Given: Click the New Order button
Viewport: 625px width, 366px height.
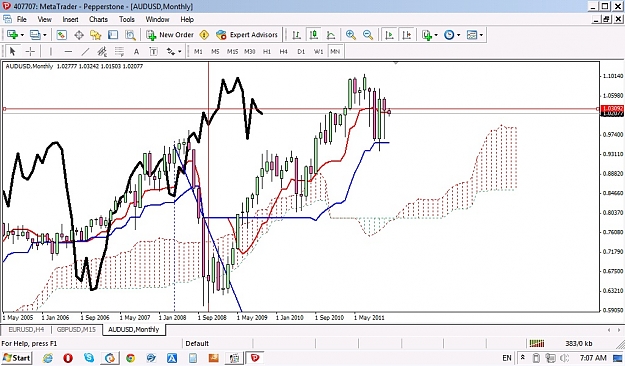Looking at the screenshot, I should point(170,35).
